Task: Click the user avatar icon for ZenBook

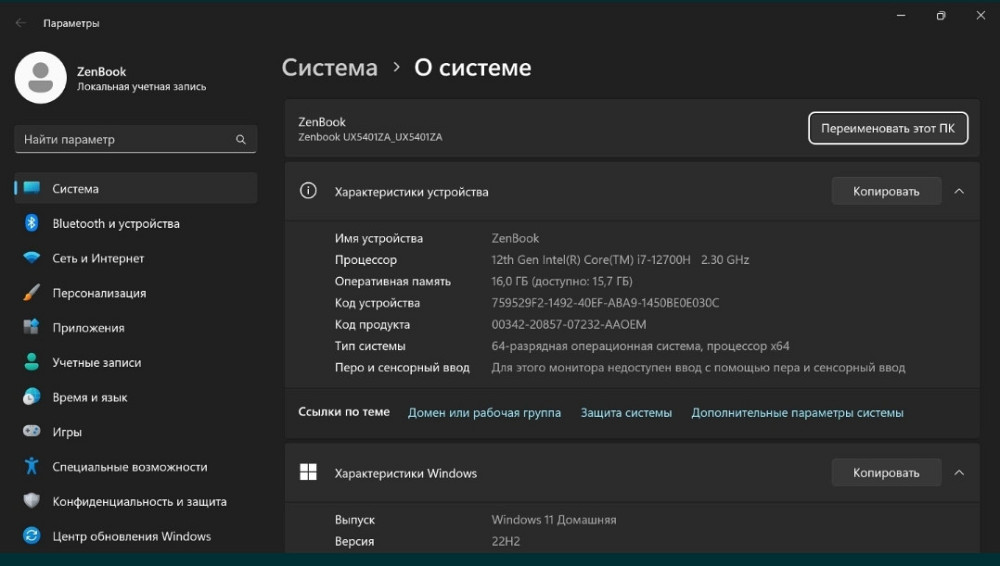Action: click(41, 78)
